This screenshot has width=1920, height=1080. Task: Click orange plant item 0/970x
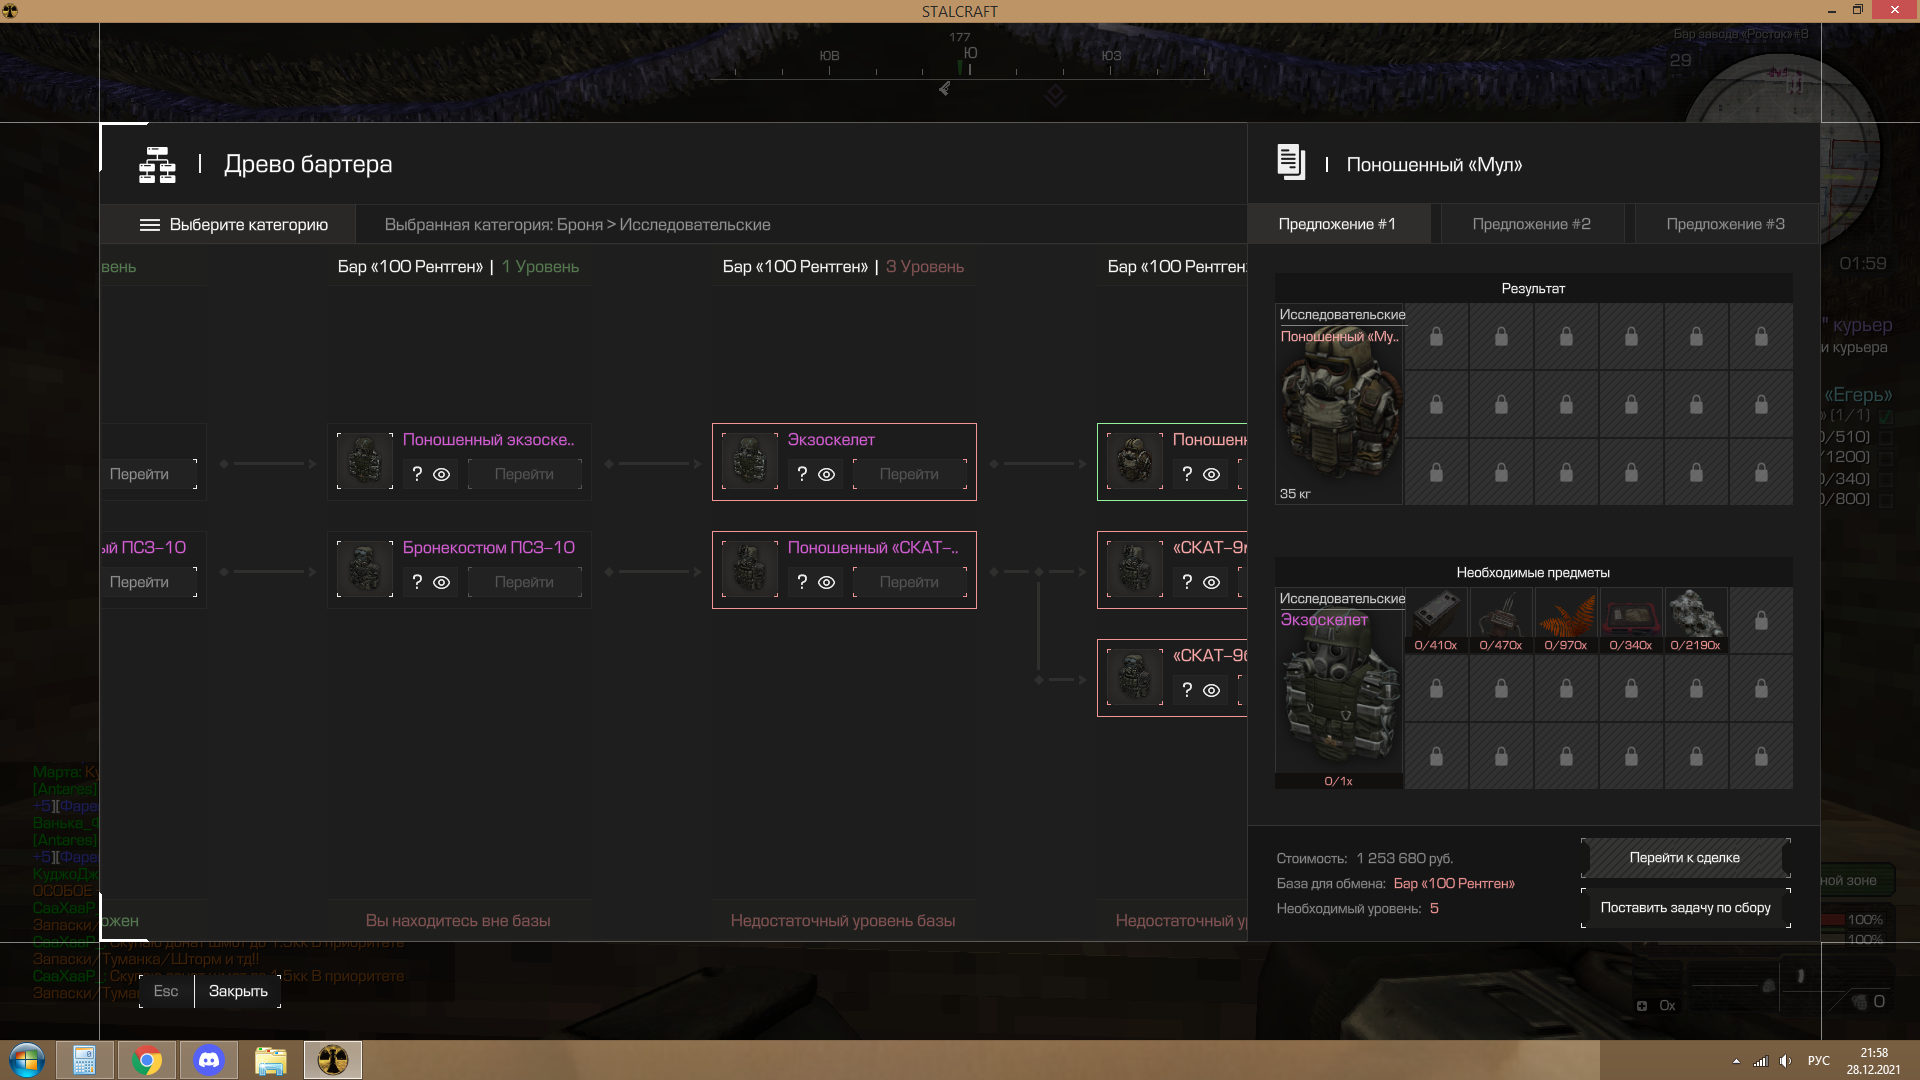coord(1566,621)
